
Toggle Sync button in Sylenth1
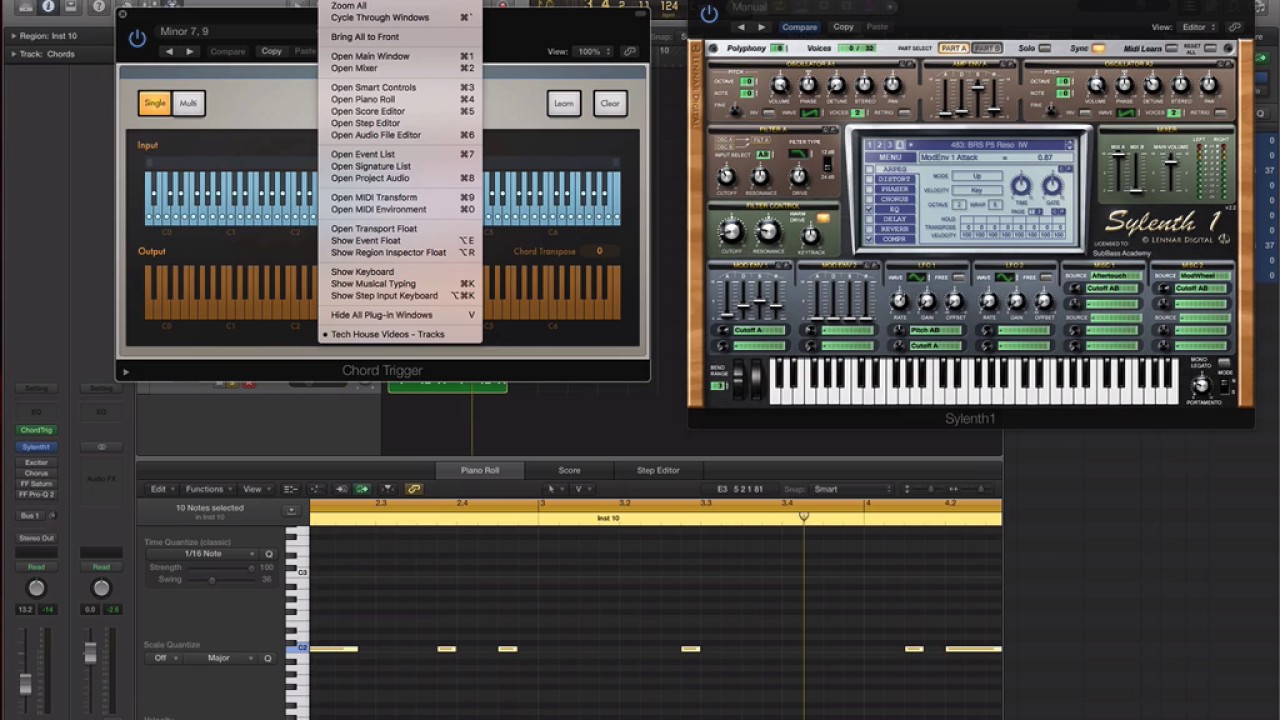point(1098,48)
